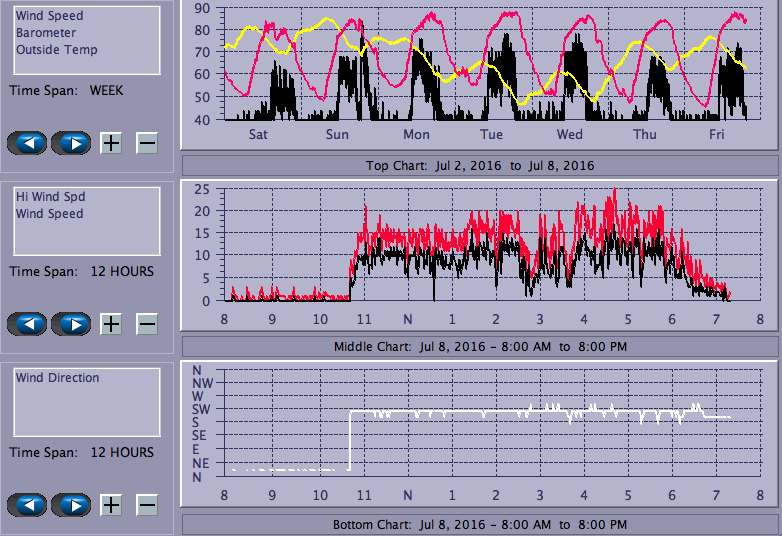The image size is (782, 536).
Task: Select Barometer in top chart list
Action: (x=45, y=33)
